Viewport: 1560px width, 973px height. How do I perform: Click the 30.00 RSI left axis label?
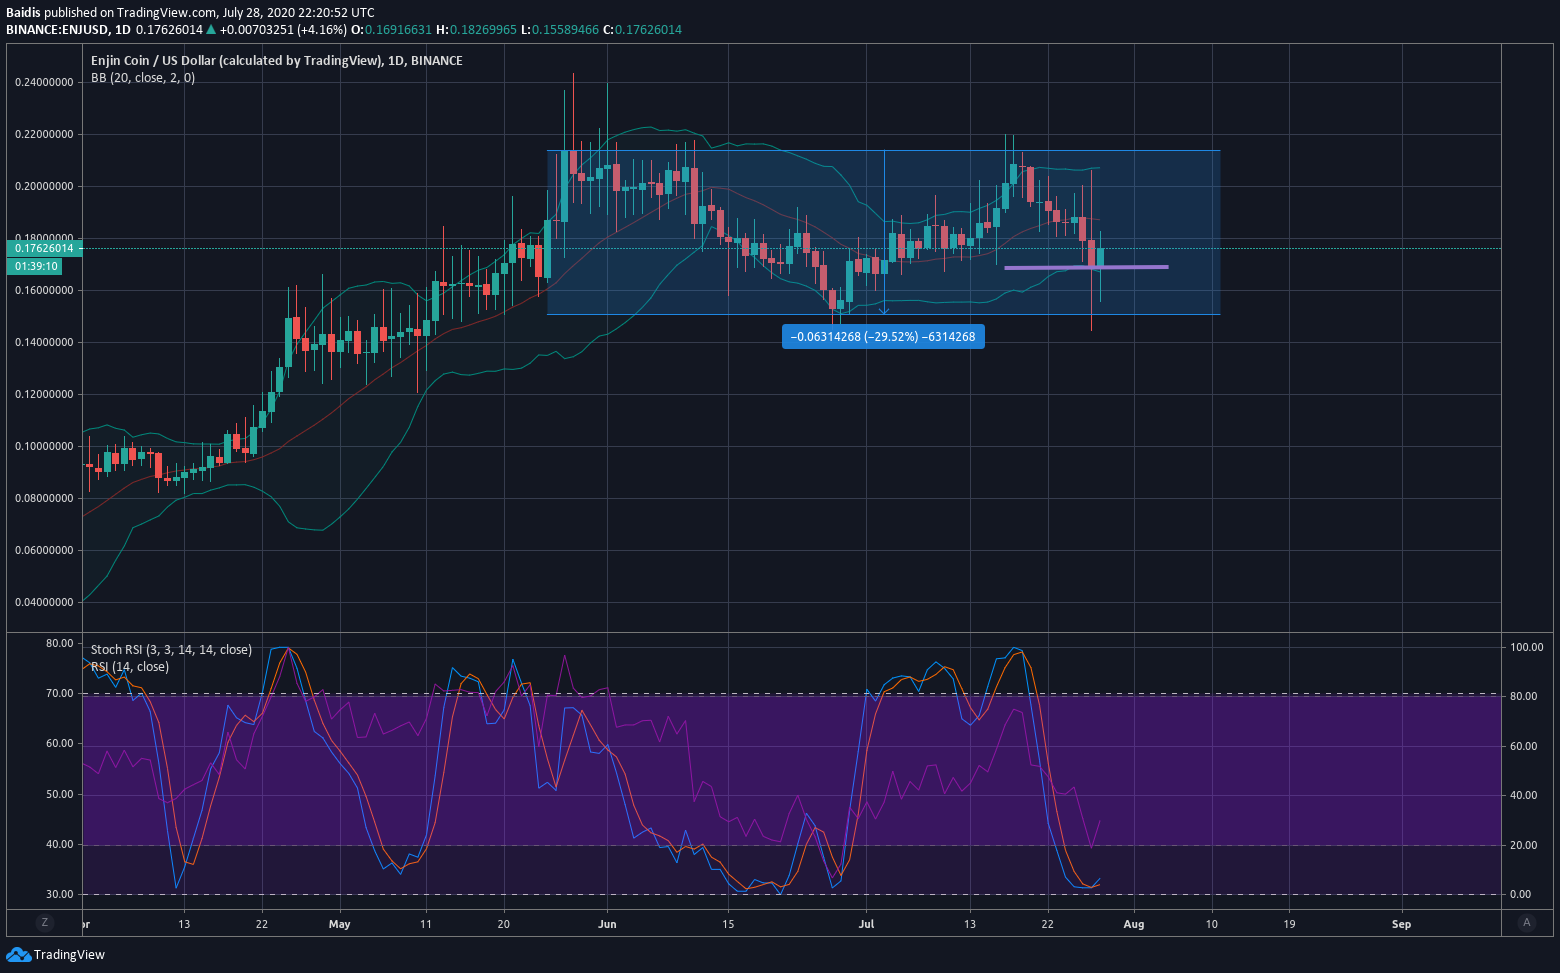tap(60, 894)
